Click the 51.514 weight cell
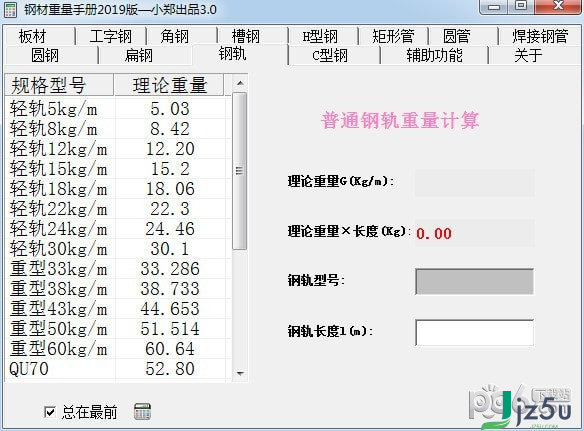The height and width of the screenshot is (431, 584). coord(170,329)
